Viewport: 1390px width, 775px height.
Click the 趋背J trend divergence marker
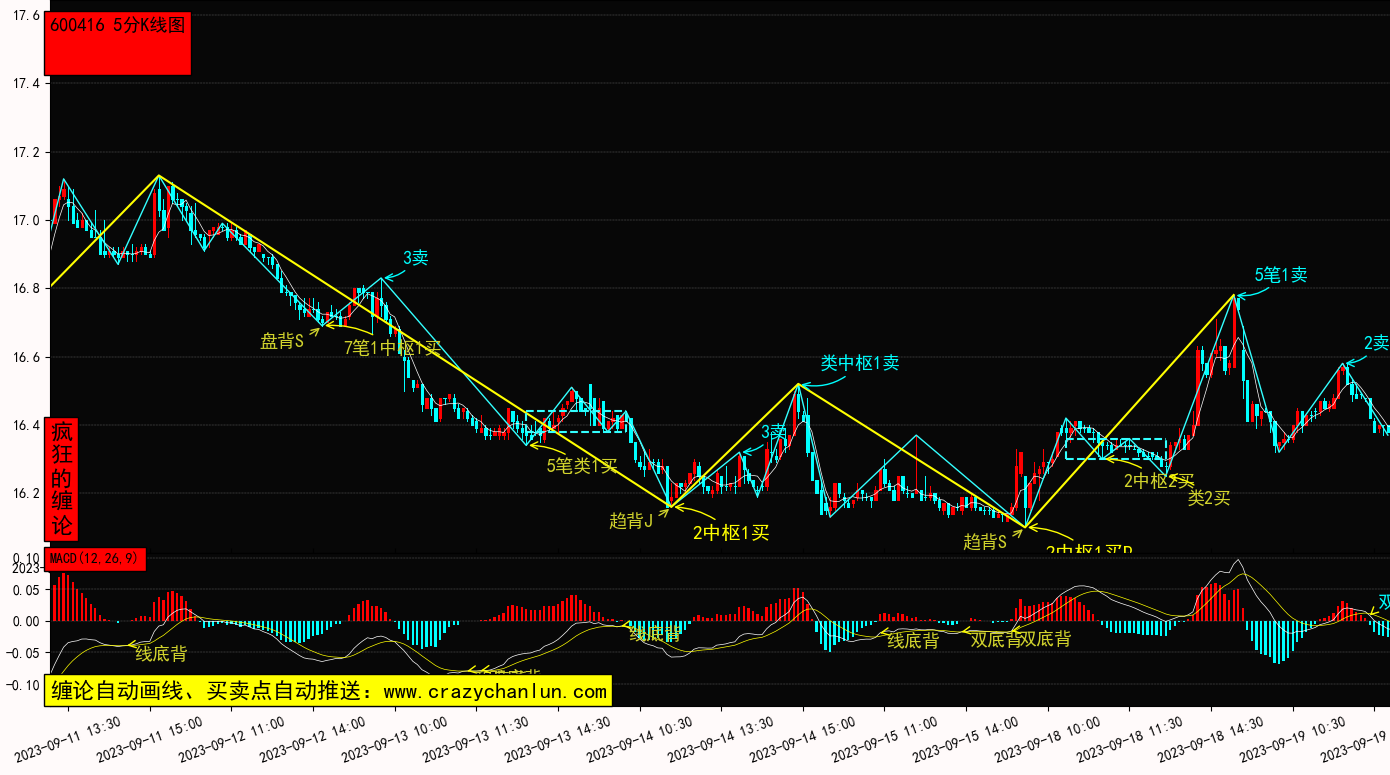(630, 521)
